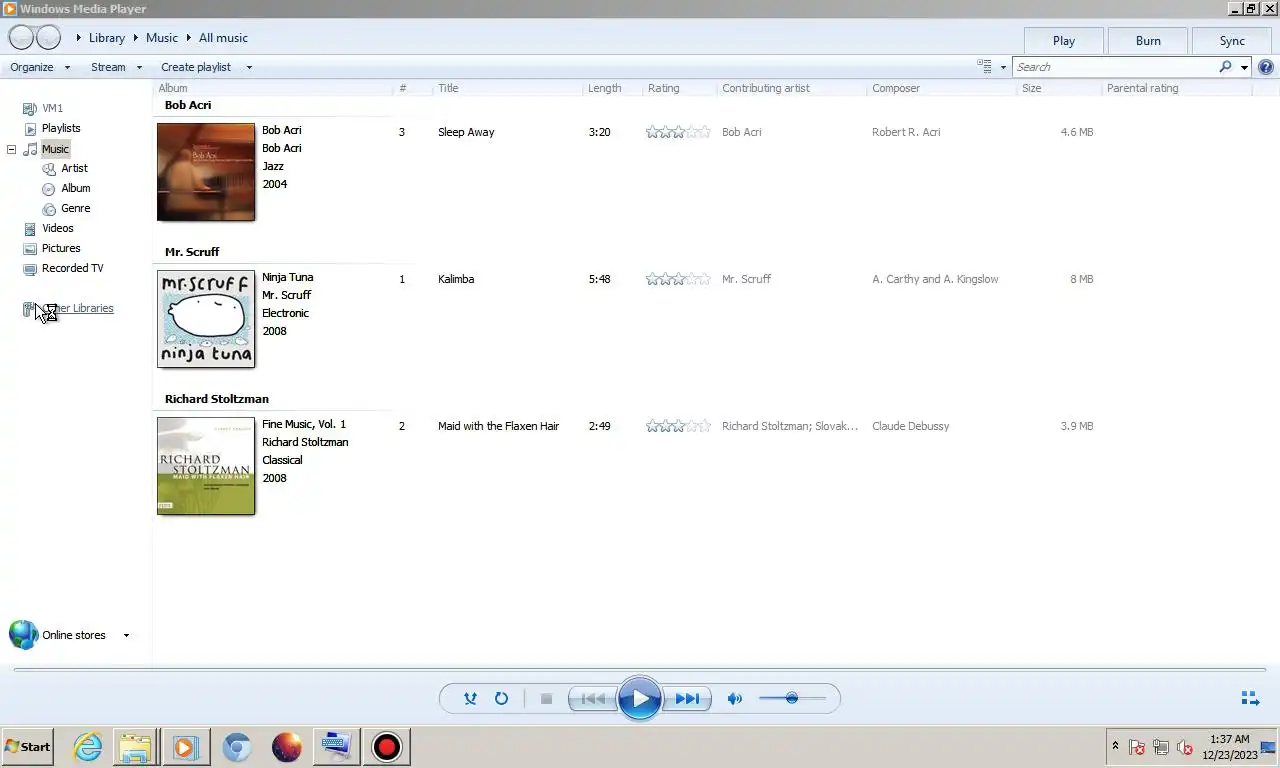Switch to the Burn tab

point(1148,41)
